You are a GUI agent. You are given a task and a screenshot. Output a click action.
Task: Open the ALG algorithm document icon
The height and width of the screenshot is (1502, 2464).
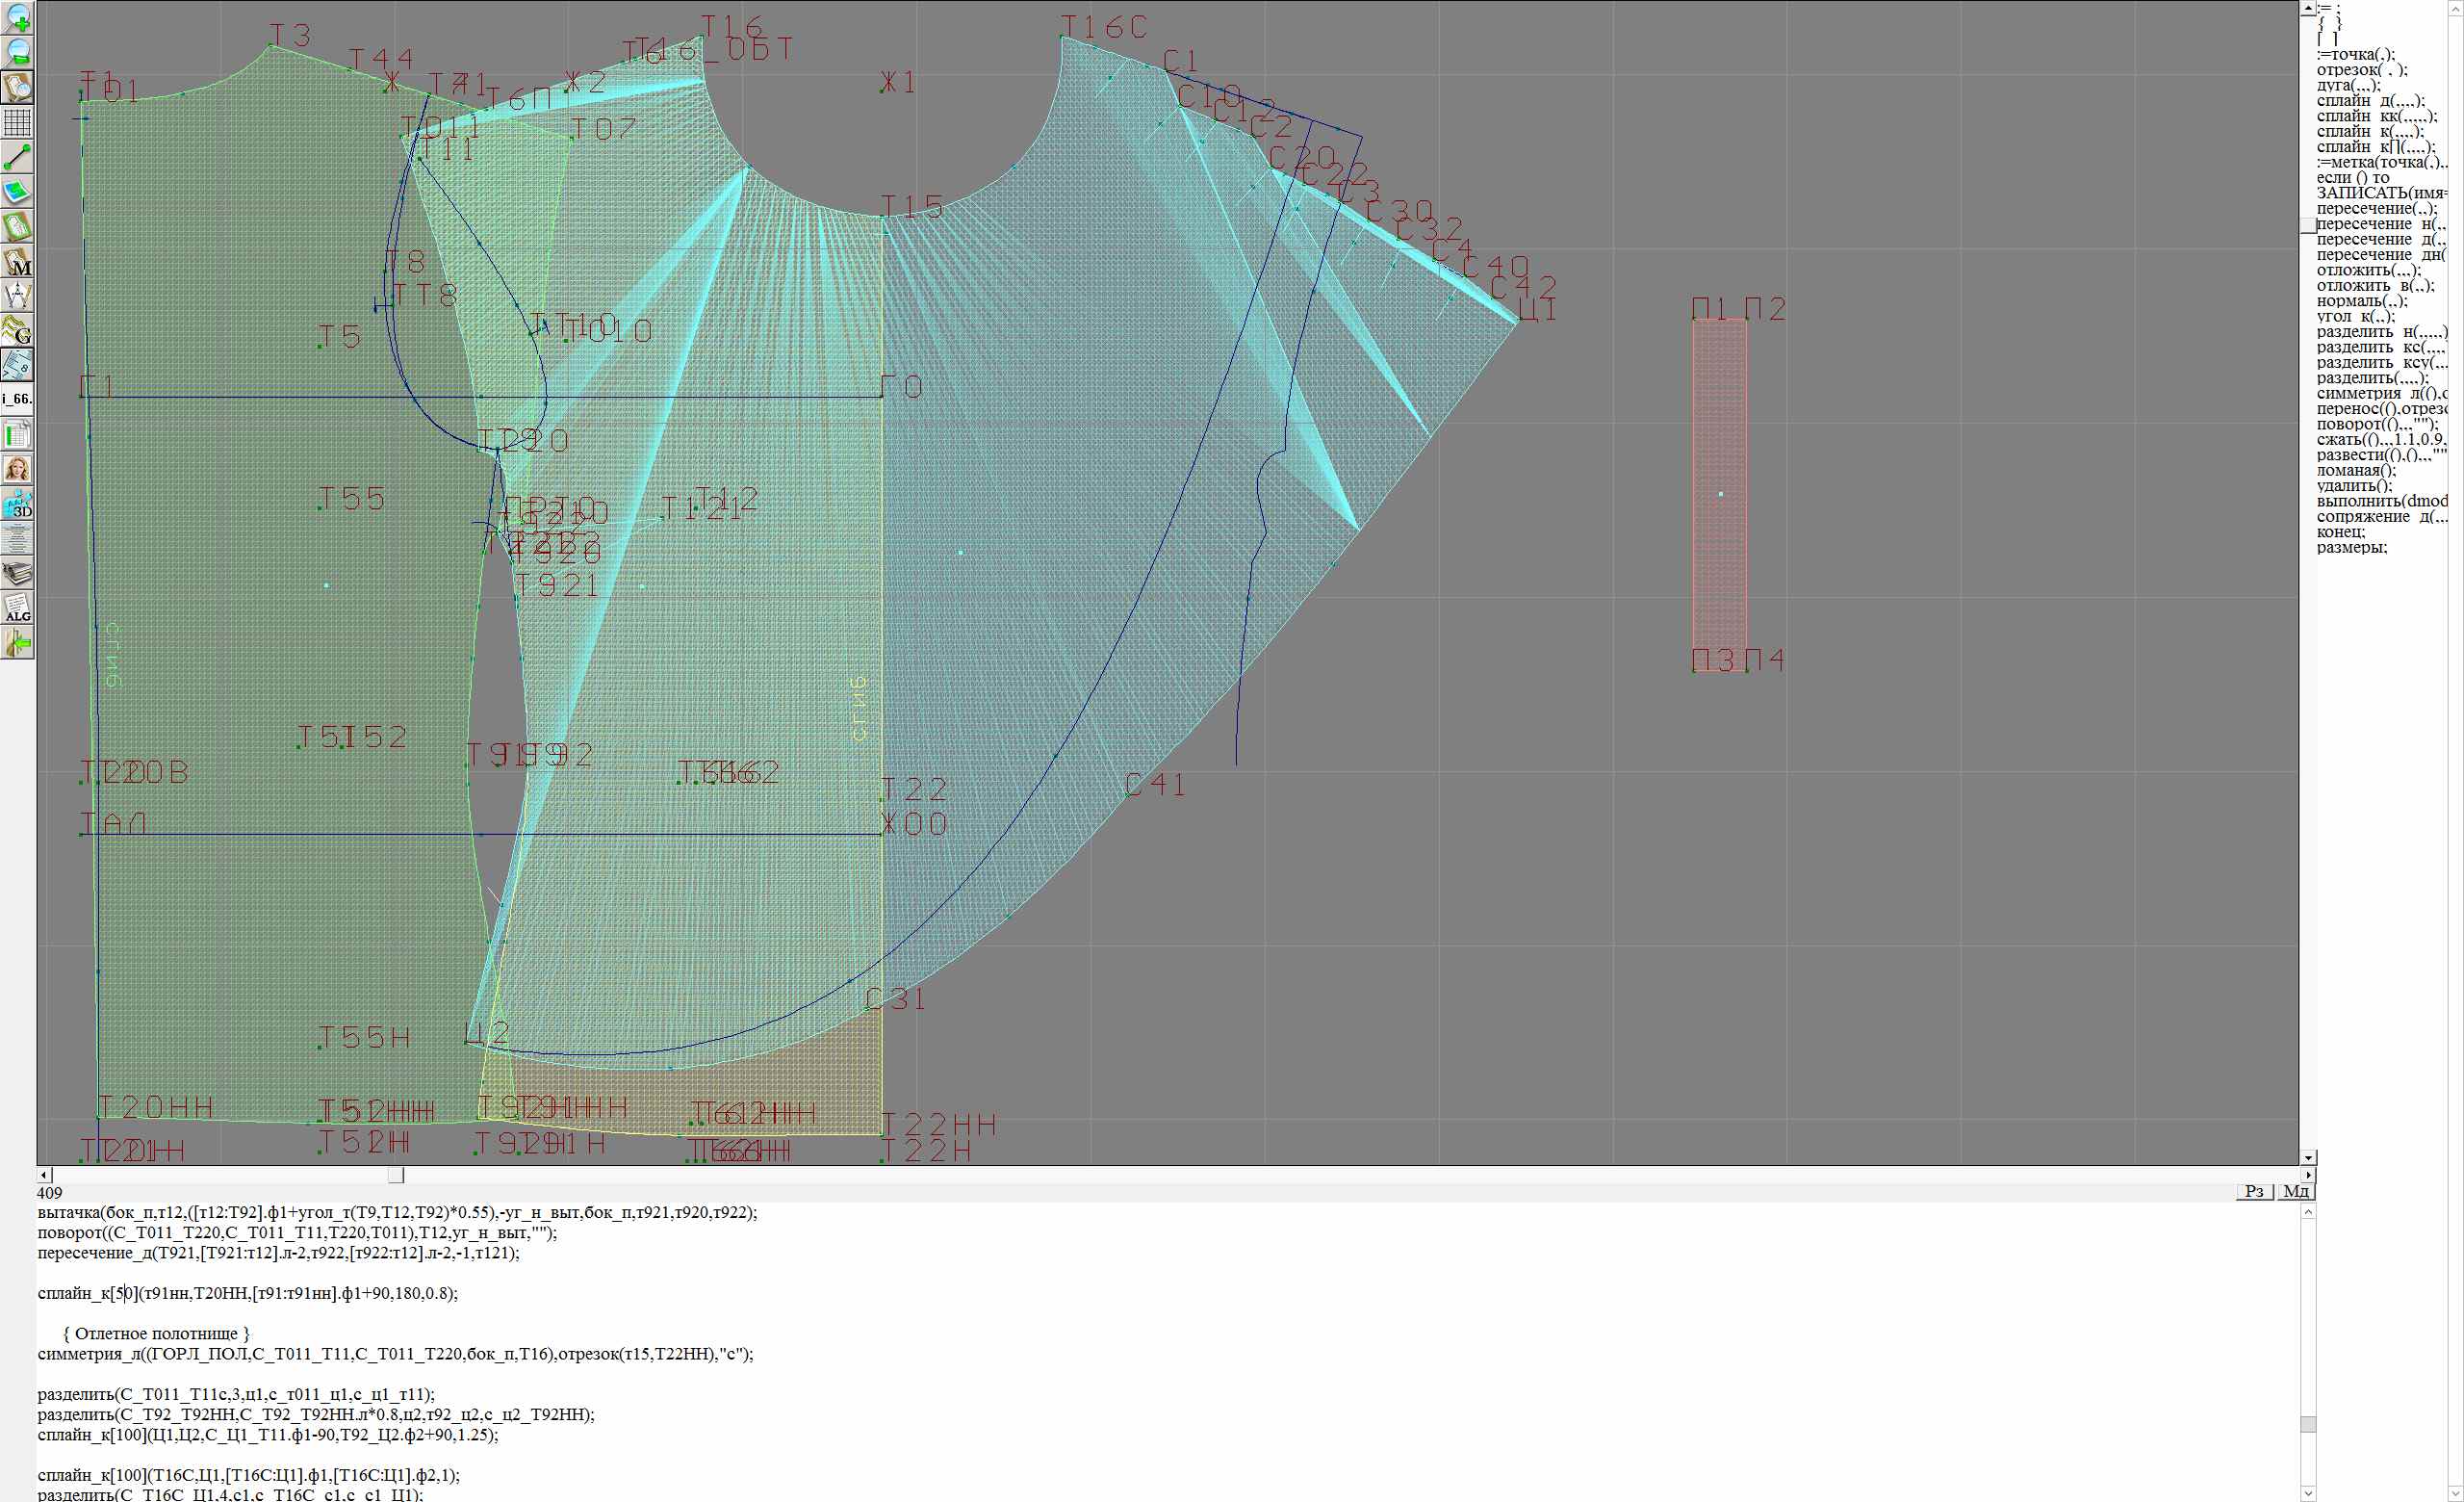(18, 608)
